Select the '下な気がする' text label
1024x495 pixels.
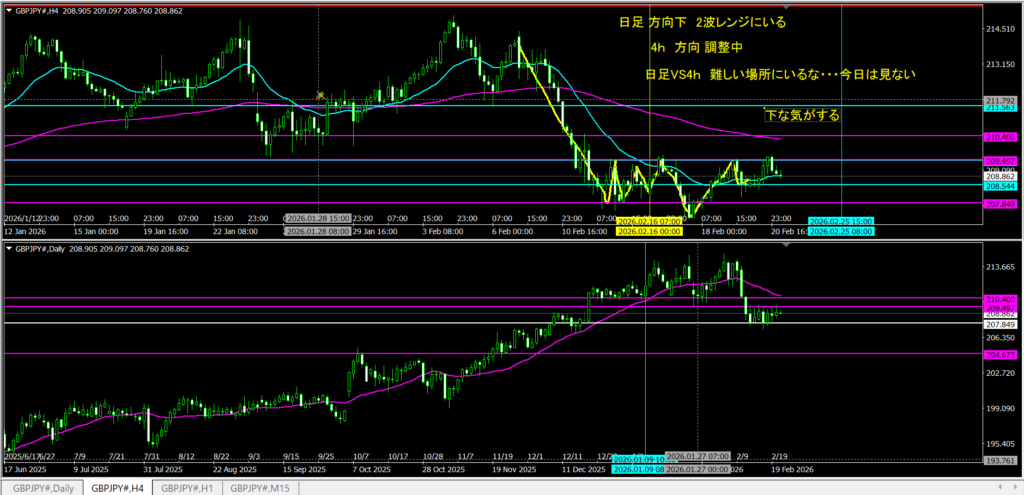coord(802,116)
